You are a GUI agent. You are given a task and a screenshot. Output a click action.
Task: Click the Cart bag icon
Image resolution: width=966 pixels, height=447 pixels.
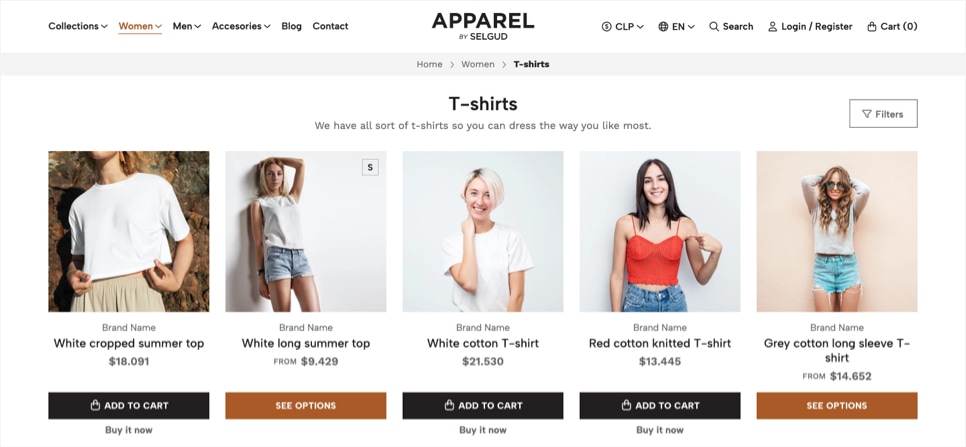(x=872, y=26)
